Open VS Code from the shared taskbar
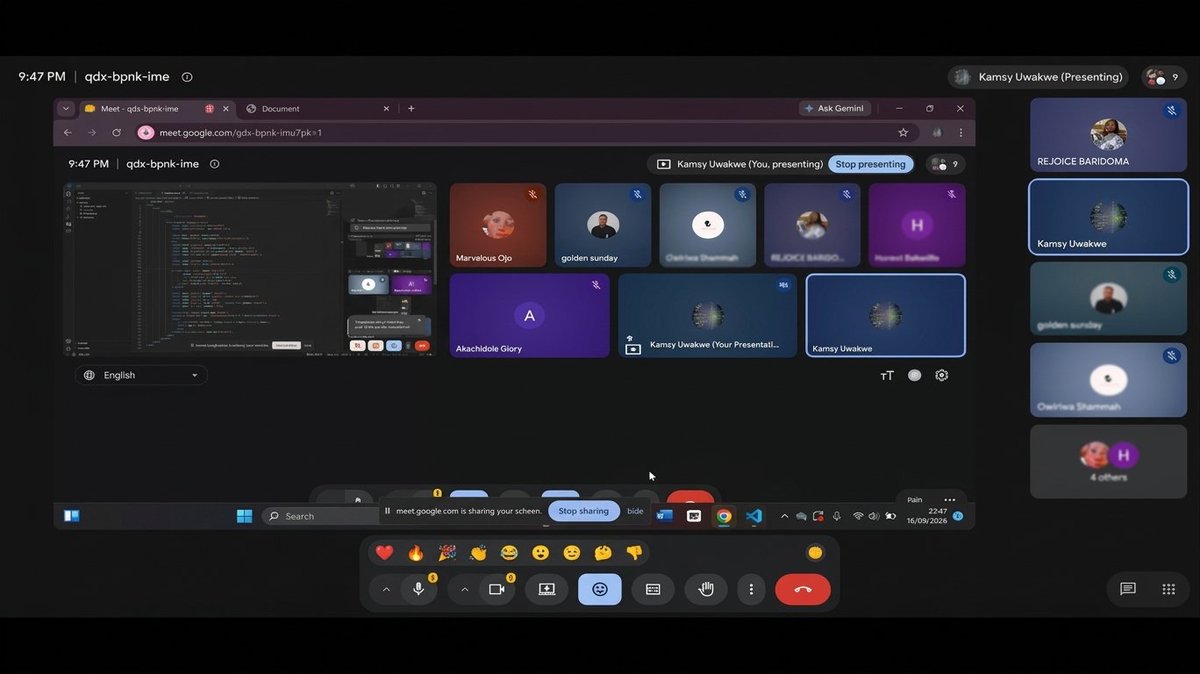The width and height of the screenshot is (1200, 674). 754,516
